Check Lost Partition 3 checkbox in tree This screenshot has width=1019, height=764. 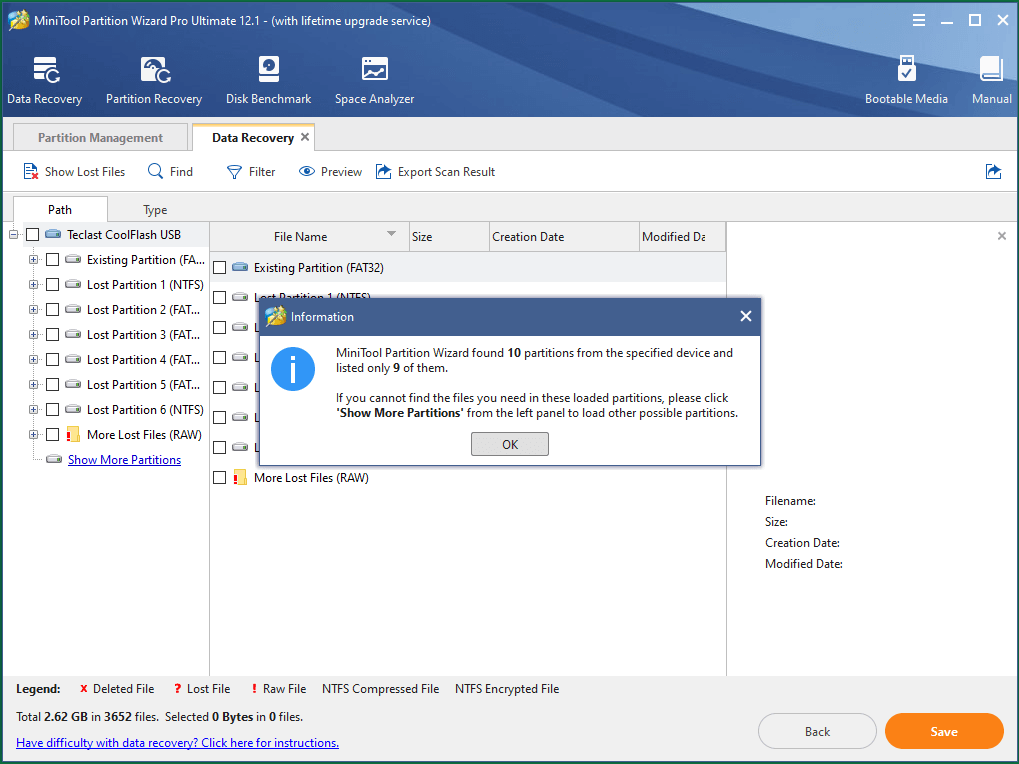coord(53,335)
